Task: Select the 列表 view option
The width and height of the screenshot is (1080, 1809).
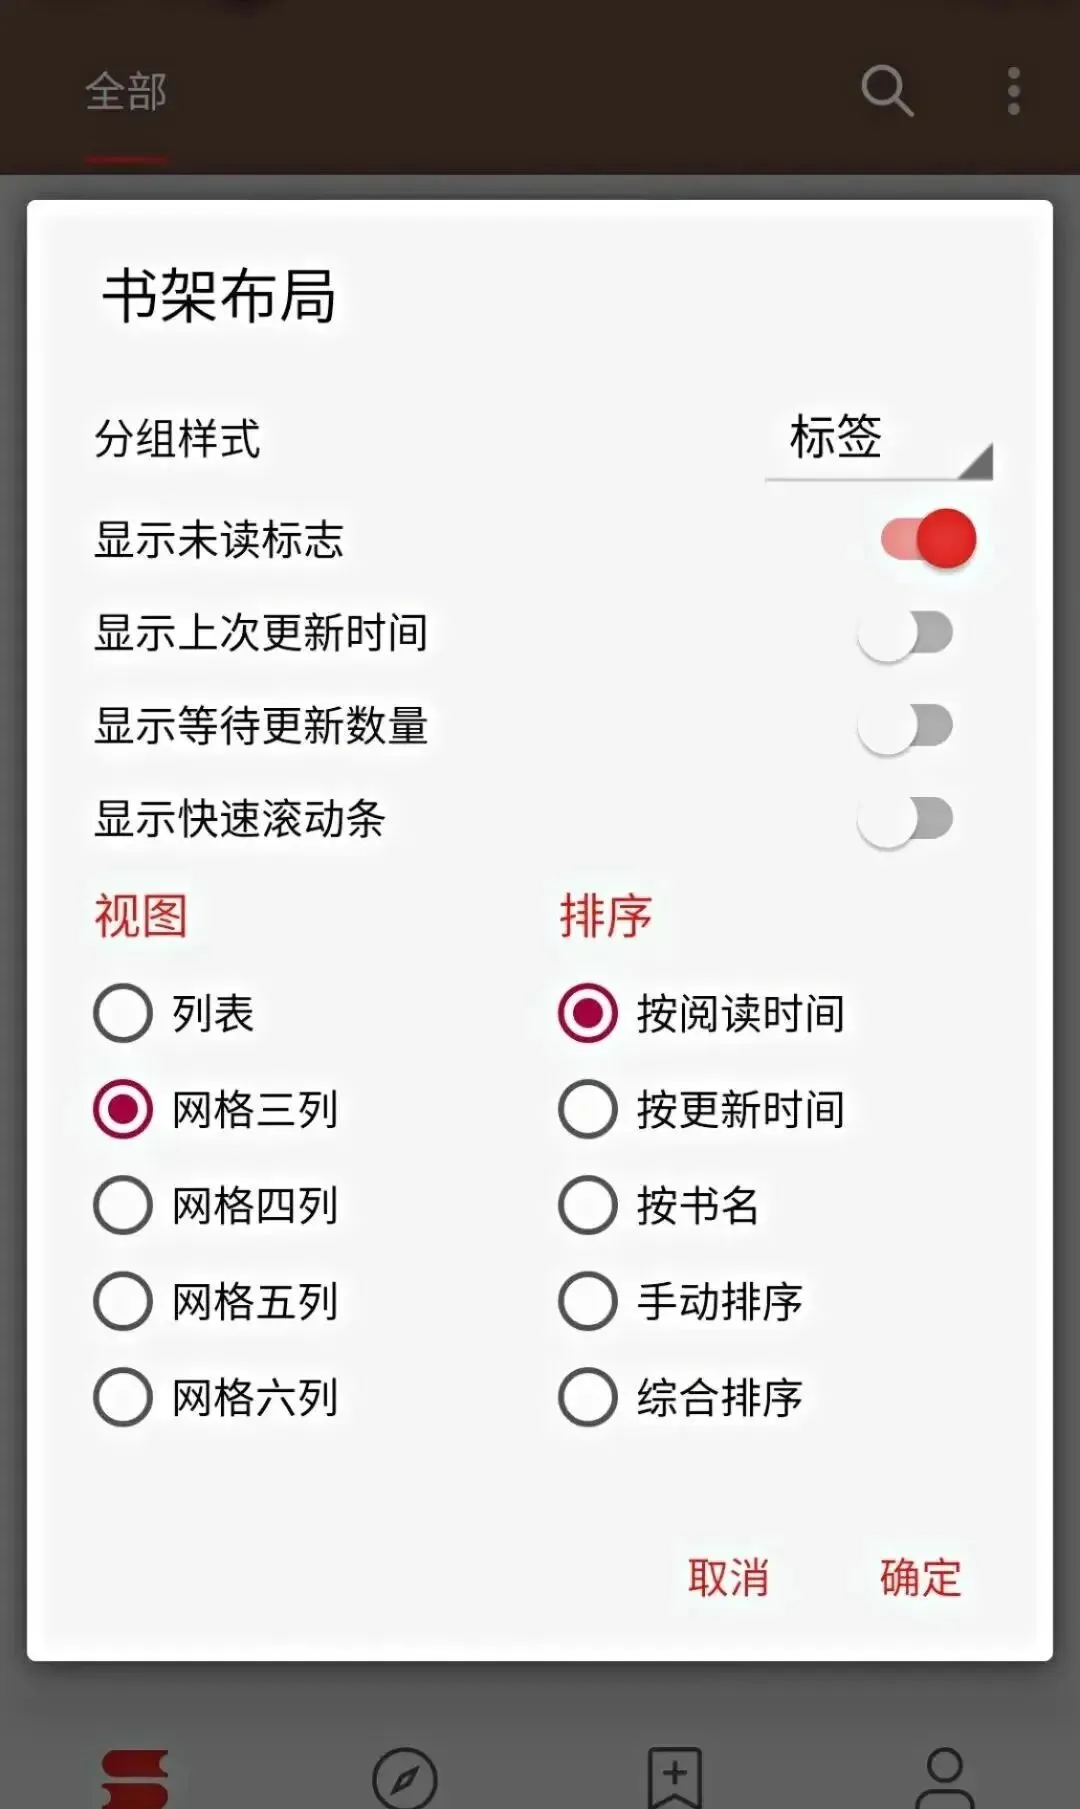Action: tap(123, 1013)
